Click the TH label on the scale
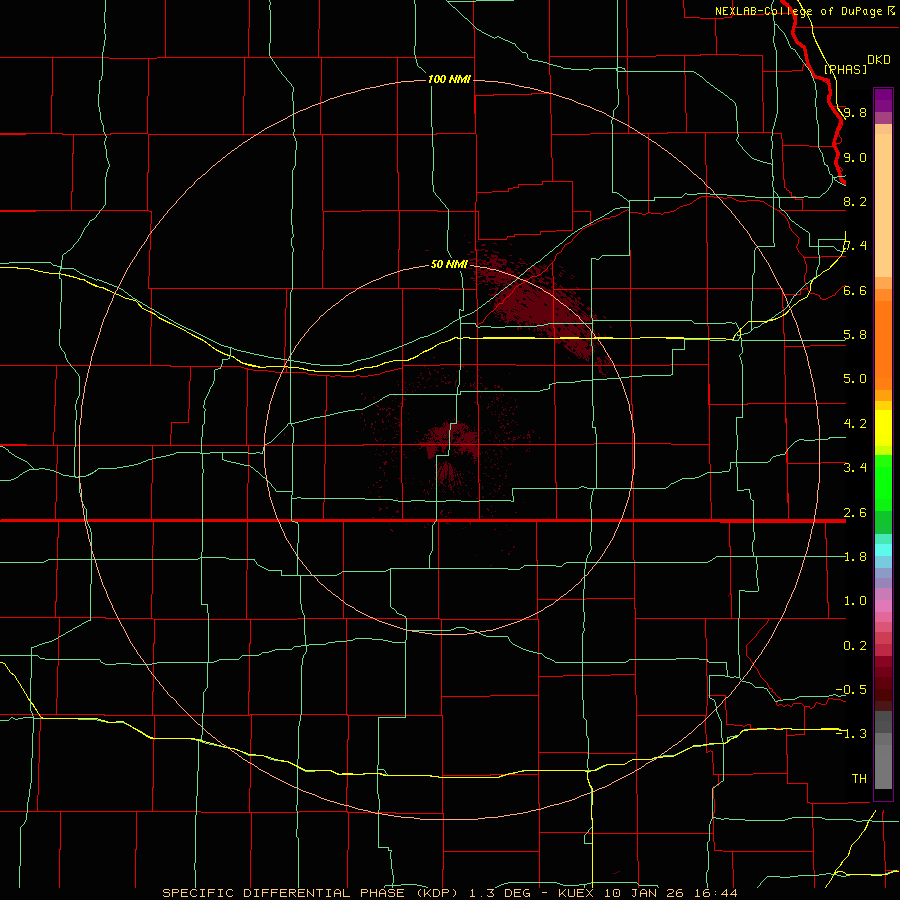The height and width of the screenshot is (900, 900). [x=859, y=779]
